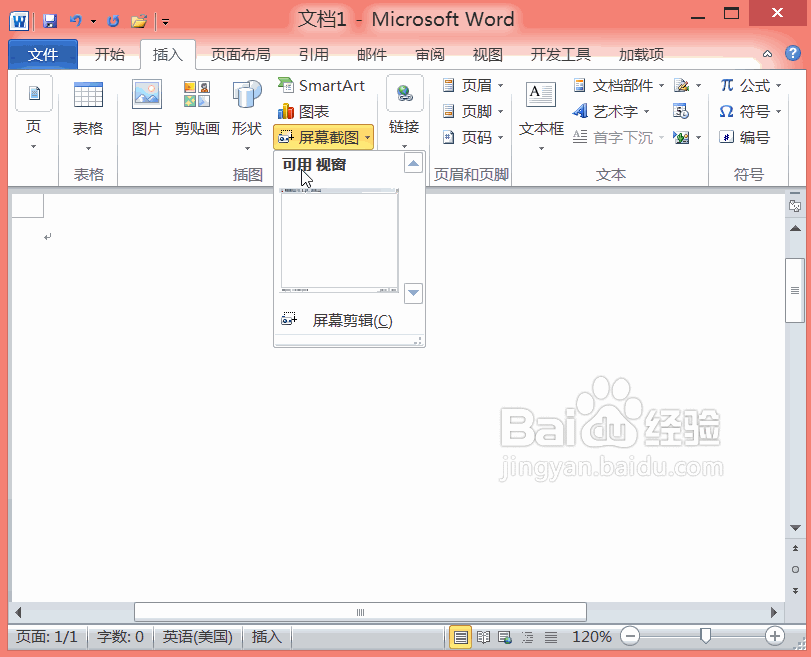Switch to the 审阅 tab

pos(430,54)
